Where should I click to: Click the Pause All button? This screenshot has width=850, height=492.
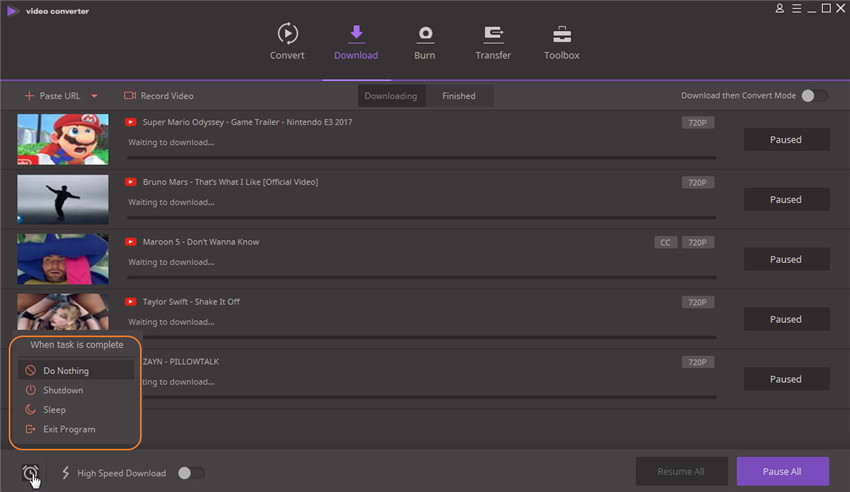782,471
